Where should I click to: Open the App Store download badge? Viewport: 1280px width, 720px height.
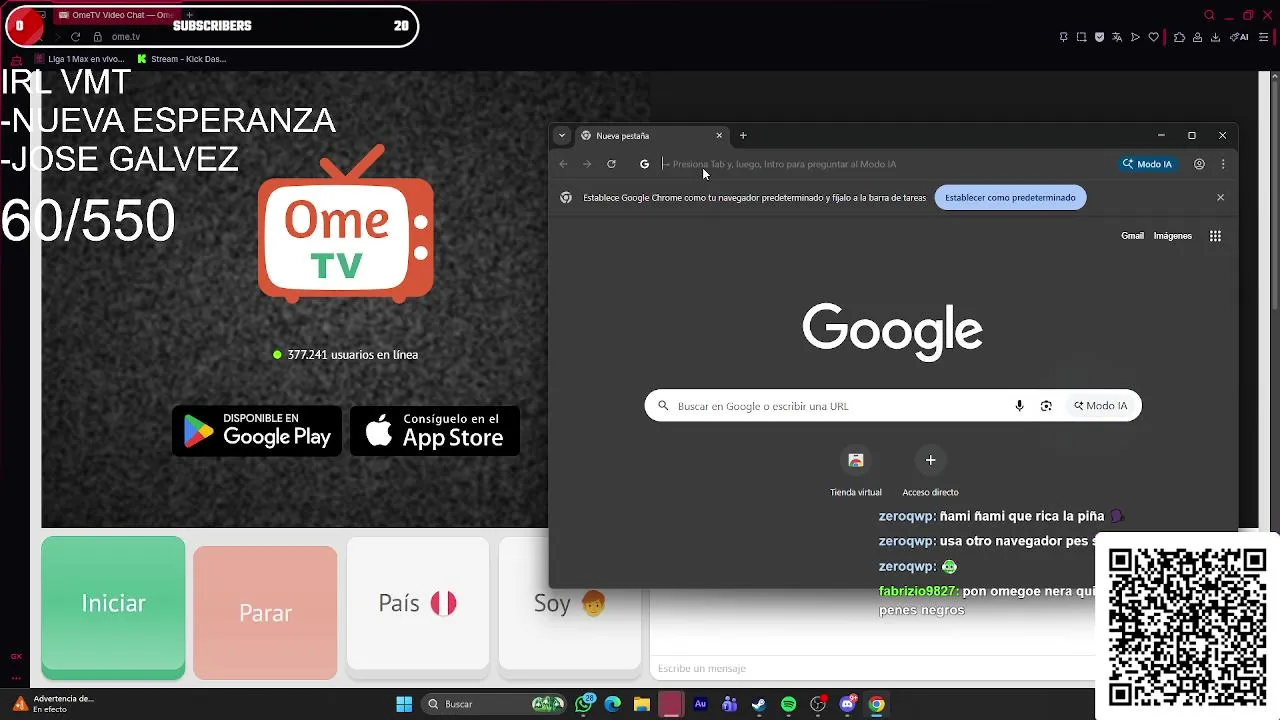point(435,431)
